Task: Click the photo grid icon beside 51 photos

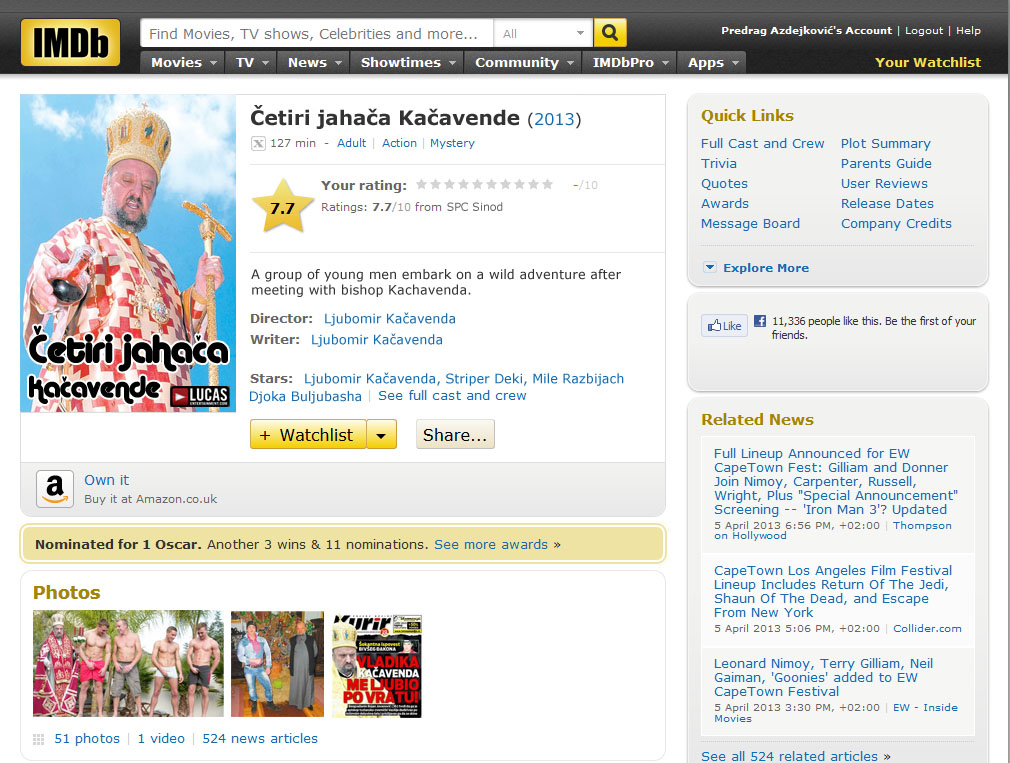Action: coord(39,739)
